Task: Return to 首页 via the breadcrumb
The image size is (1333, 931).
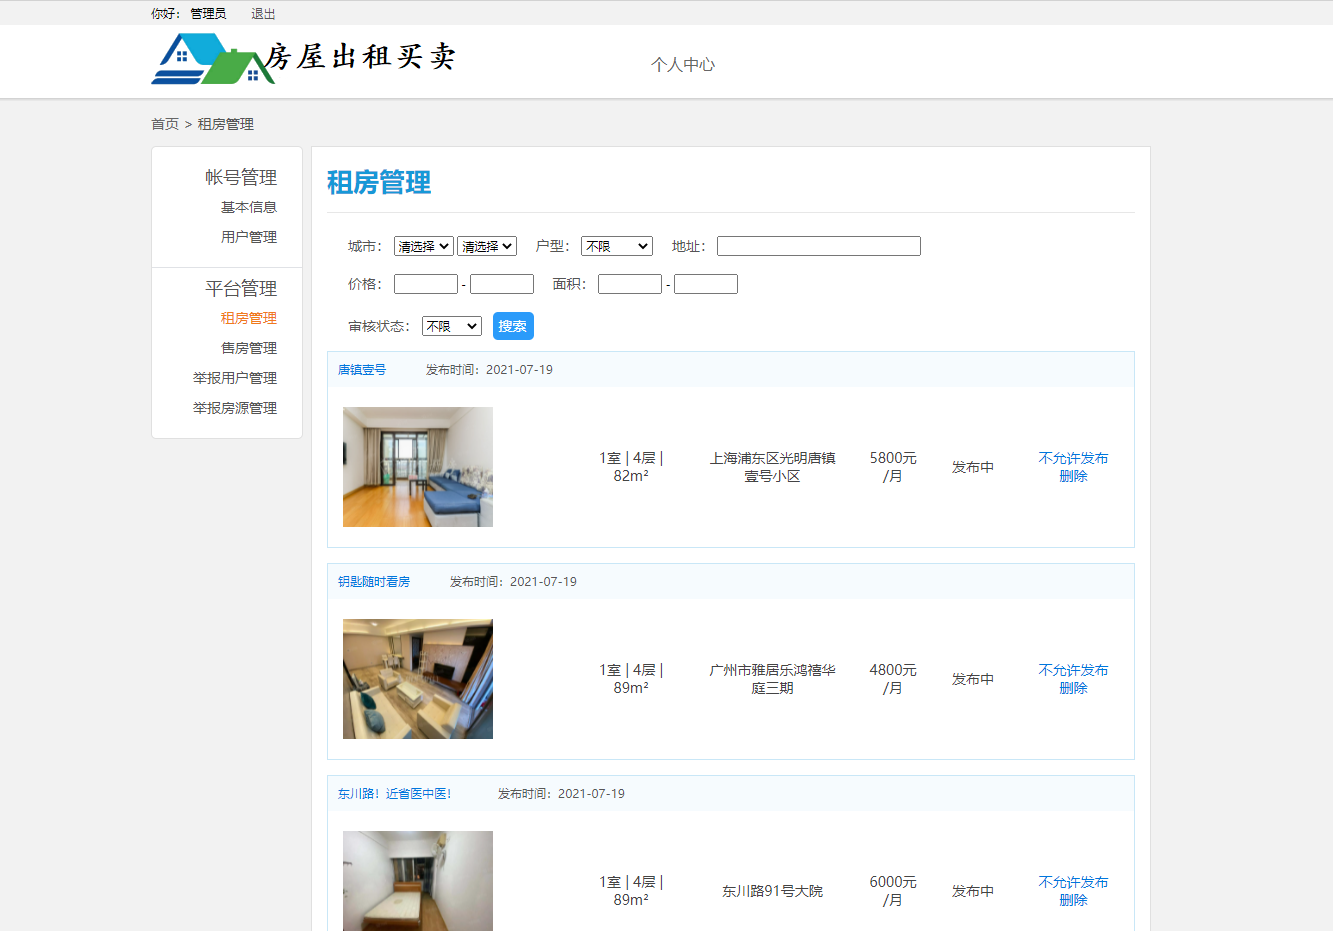Action: (161, 123)
